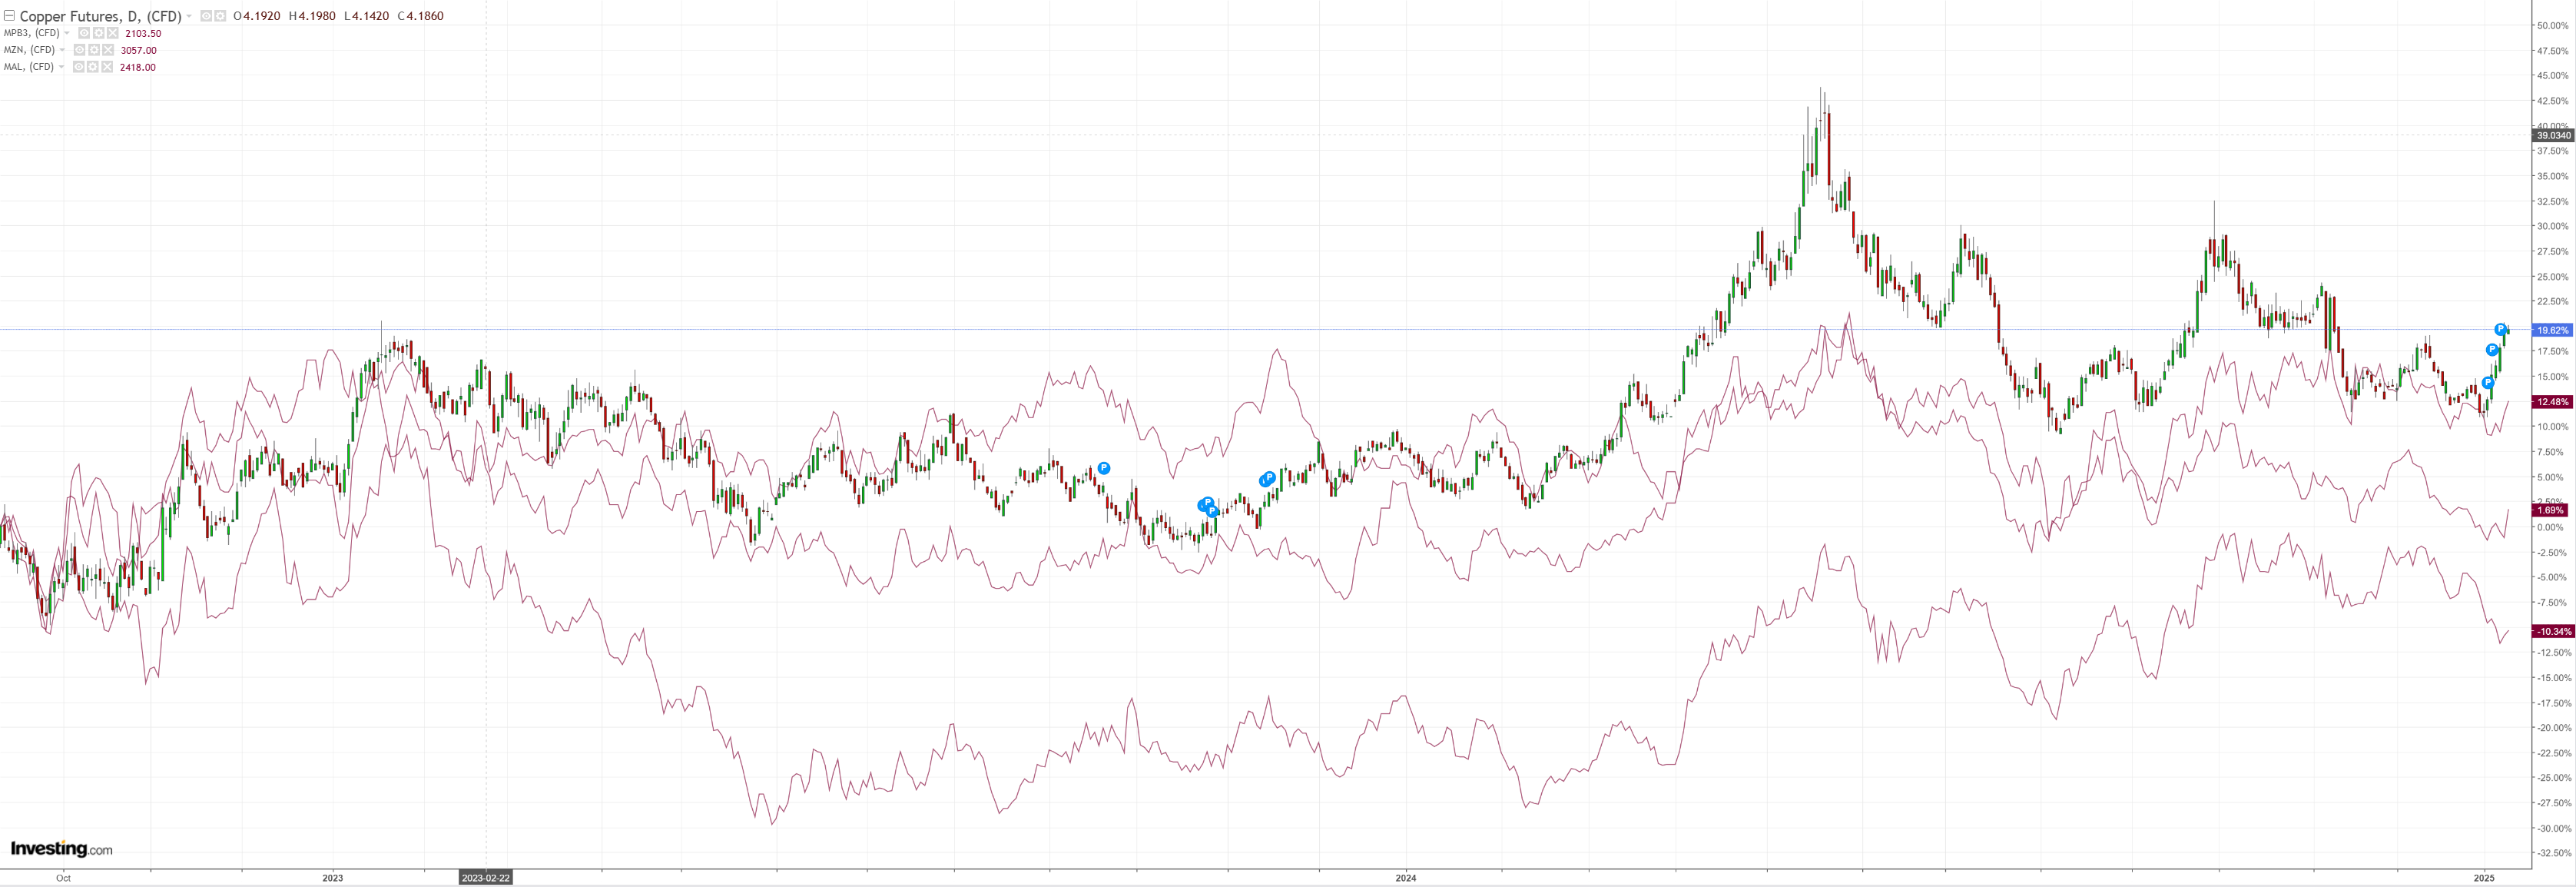This screenshot has height=887, width=2576.
Task: Open Copper Futures symbol dropdown arrow
Action: click(x=189, y=16)
